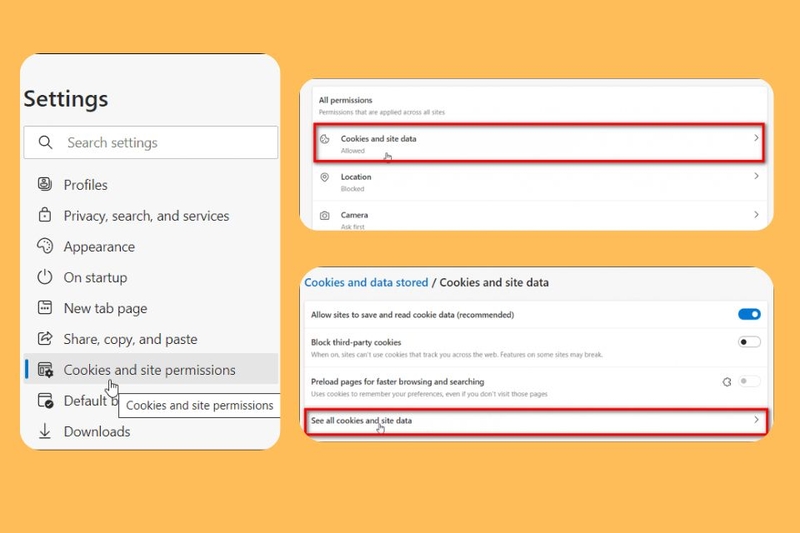Viewport: 800px width, 533px height.
Task: Open Profiles settings section
Action: (x=151, y=185)
